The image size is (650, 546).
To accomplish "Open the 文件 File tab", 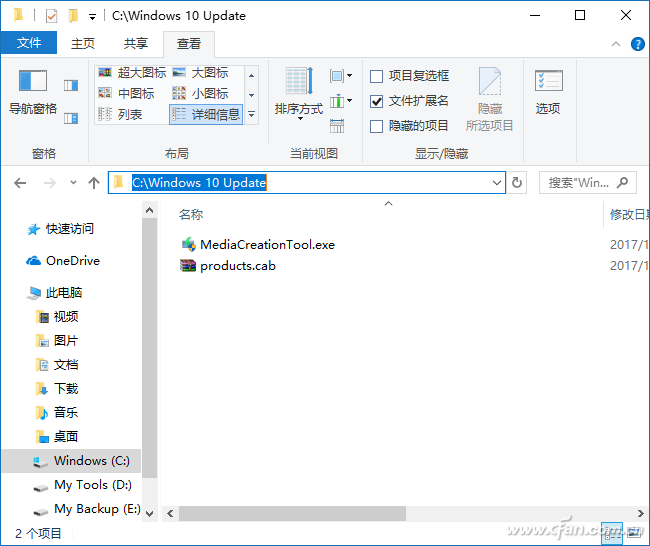I will click(29, 43).
